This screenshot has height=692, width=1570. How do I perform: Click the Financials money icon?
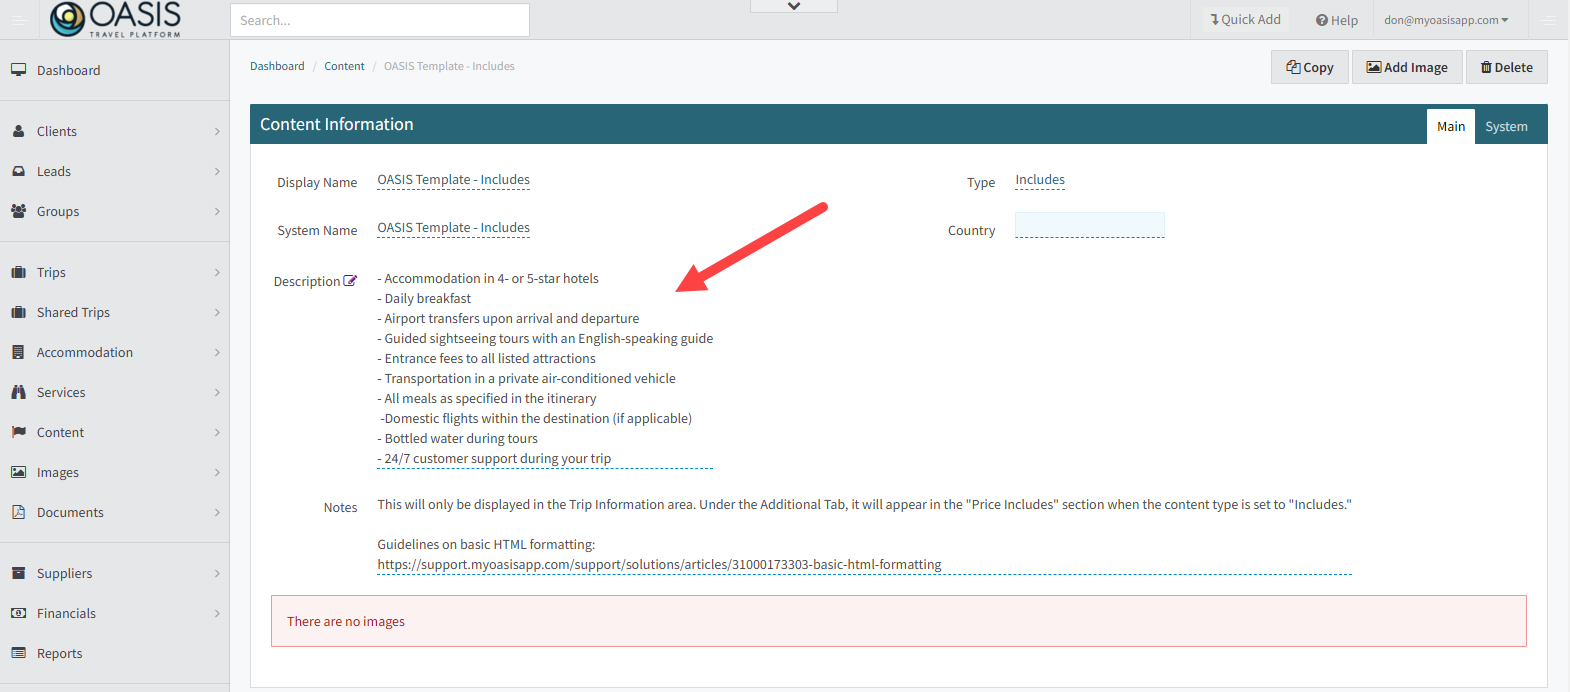[x=18, y=613]
